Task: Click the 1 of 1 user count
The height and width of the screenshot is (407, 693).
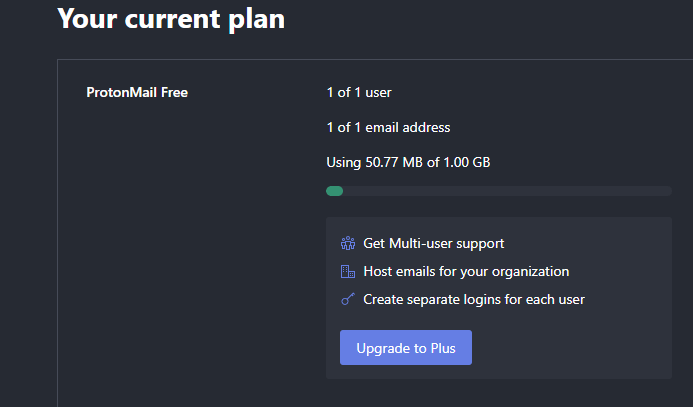Action: coord(359,92)
